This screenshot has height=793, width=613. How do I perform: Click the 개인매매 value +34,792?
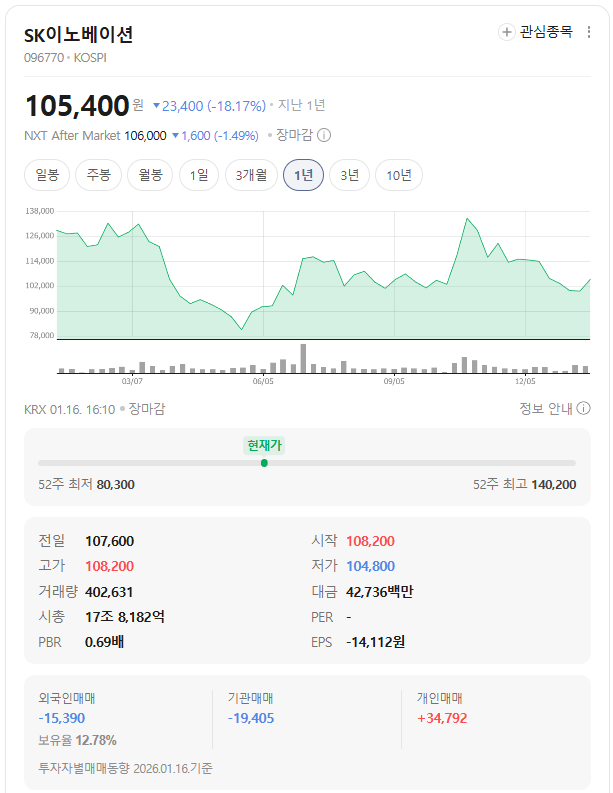pyautogui.click(x=442, y=718)
